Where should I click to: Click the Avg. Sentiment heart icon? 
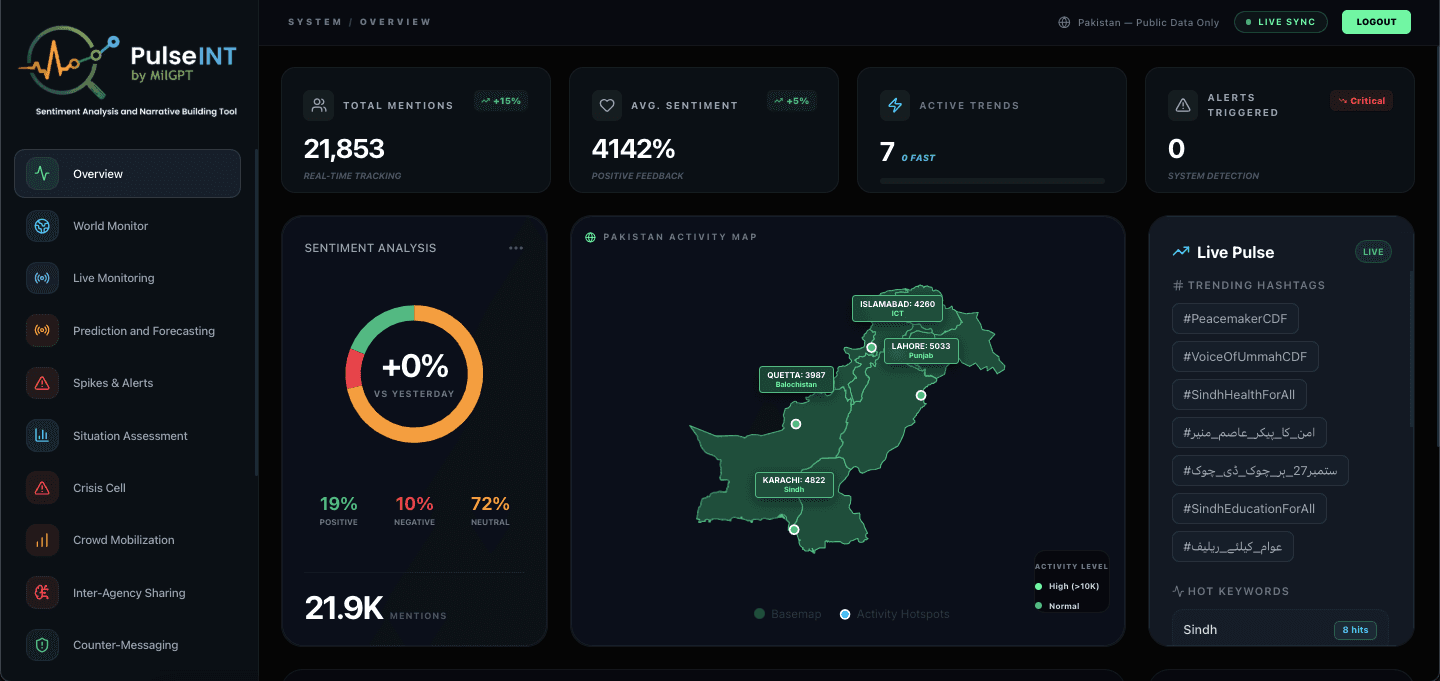(607, 105)
